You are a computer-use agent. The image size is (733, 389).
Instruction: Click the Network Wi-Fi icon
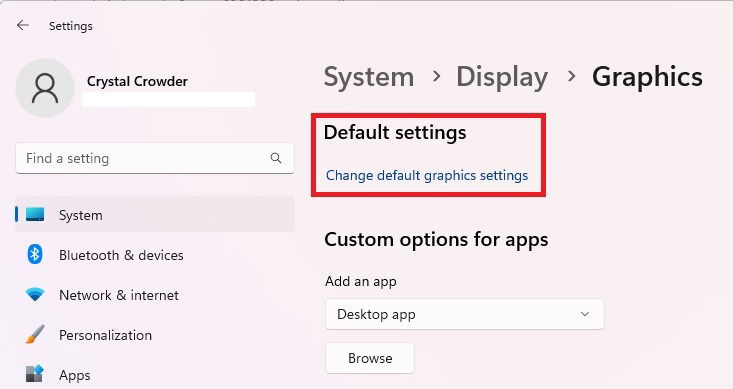(35, 295)
